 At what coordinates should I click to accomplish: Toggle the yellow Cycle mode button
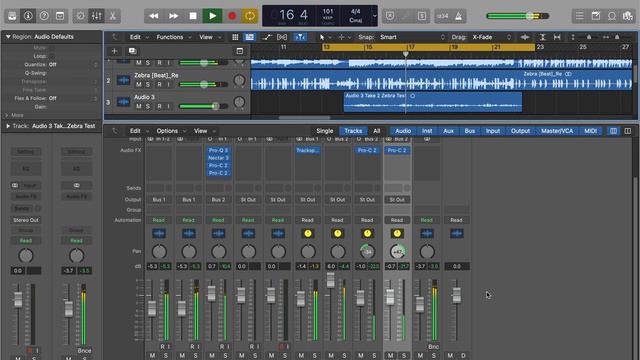[250, 16]
